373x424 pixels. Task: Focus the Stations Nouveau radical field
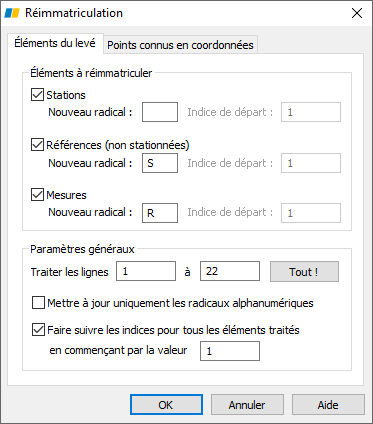pyautogui.click(x=160, y=112)
